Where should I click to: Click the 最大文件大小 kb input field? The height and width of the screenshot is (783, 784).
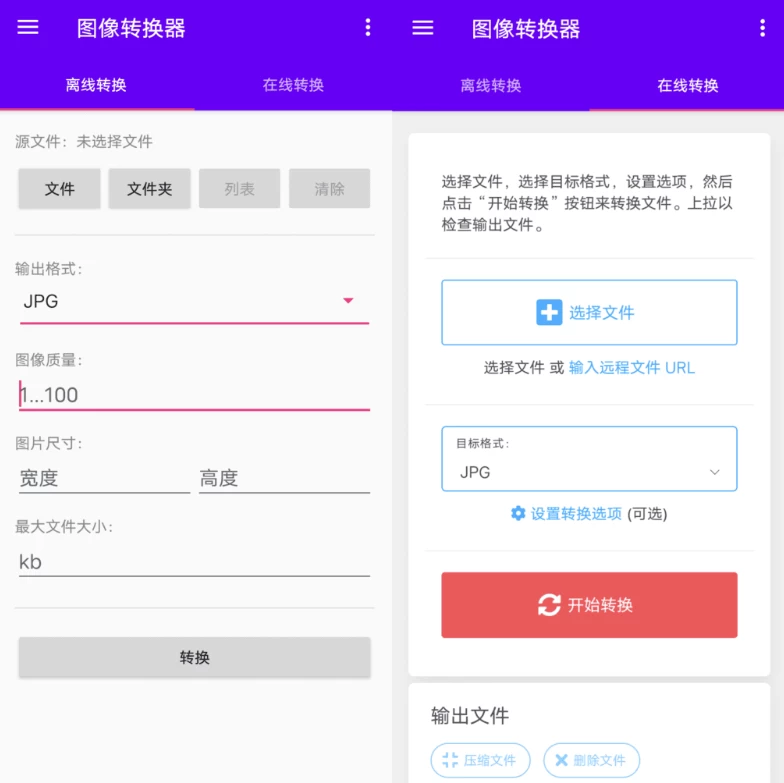[194, 561]
